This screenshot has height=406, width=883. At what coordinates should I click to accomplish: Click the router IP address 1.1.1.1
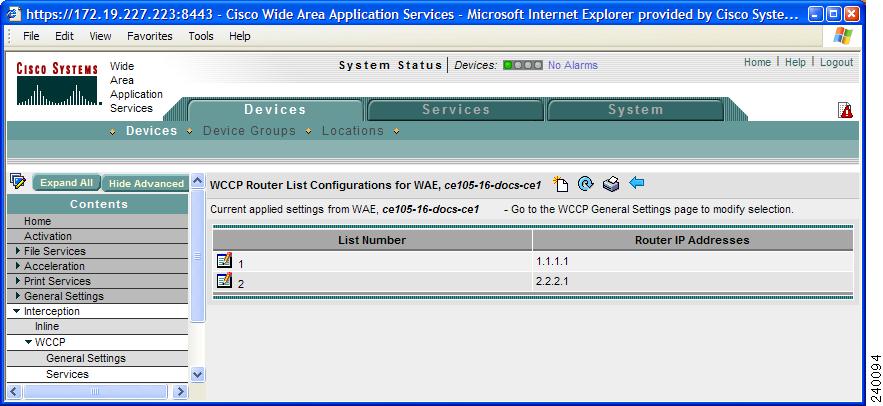coord(552,261)
